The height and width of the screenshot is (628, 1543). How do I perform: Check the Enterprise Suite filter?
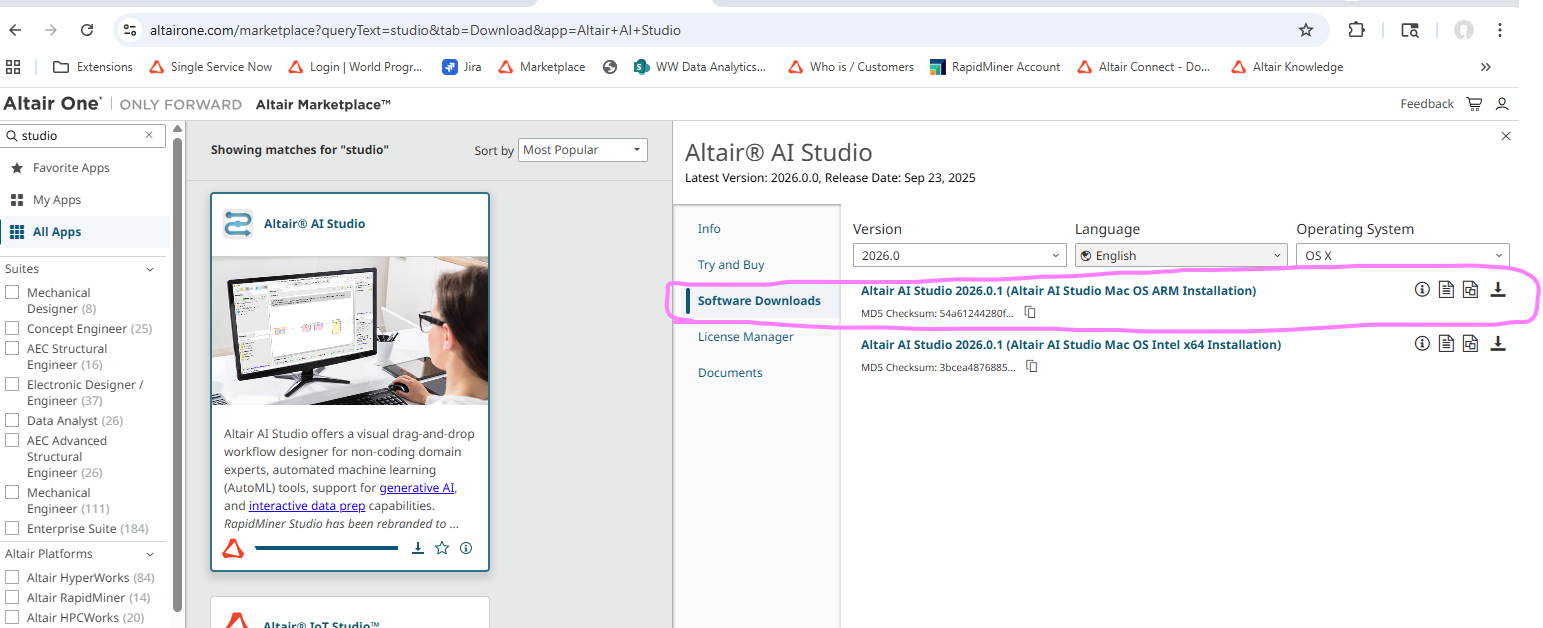12,528
